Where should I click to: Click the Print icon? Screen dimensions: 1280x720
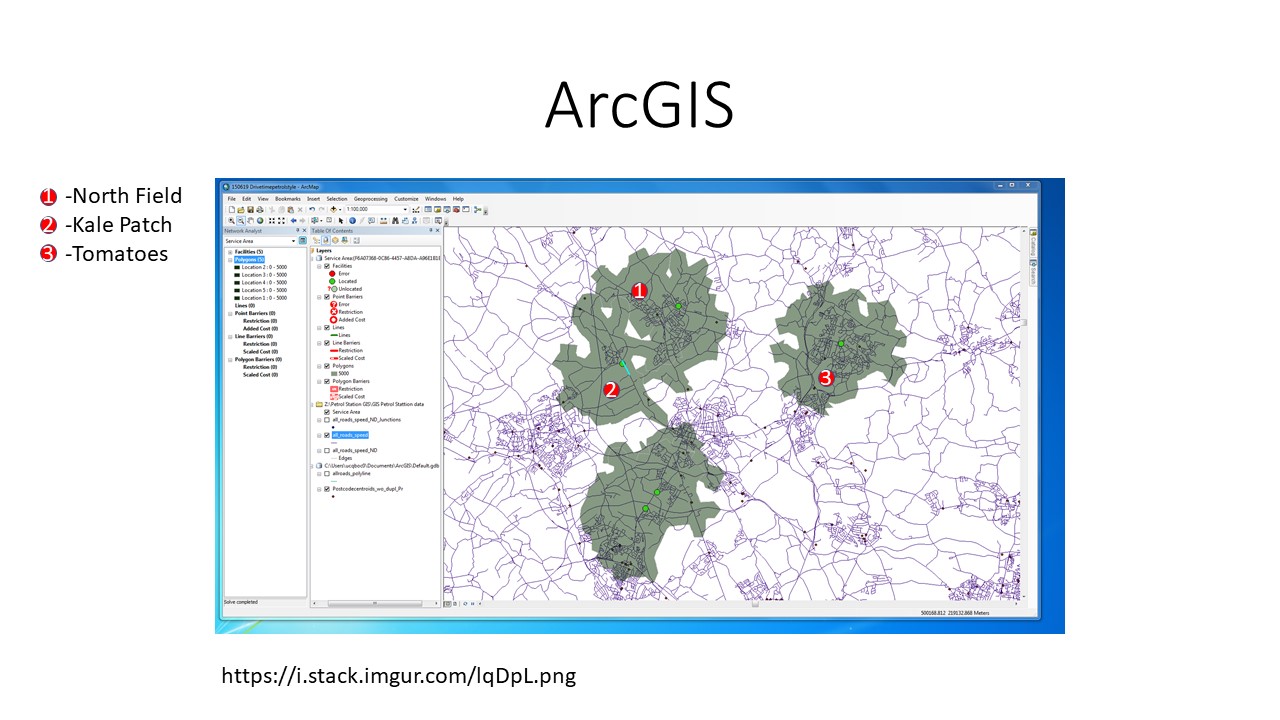point(260,209)
